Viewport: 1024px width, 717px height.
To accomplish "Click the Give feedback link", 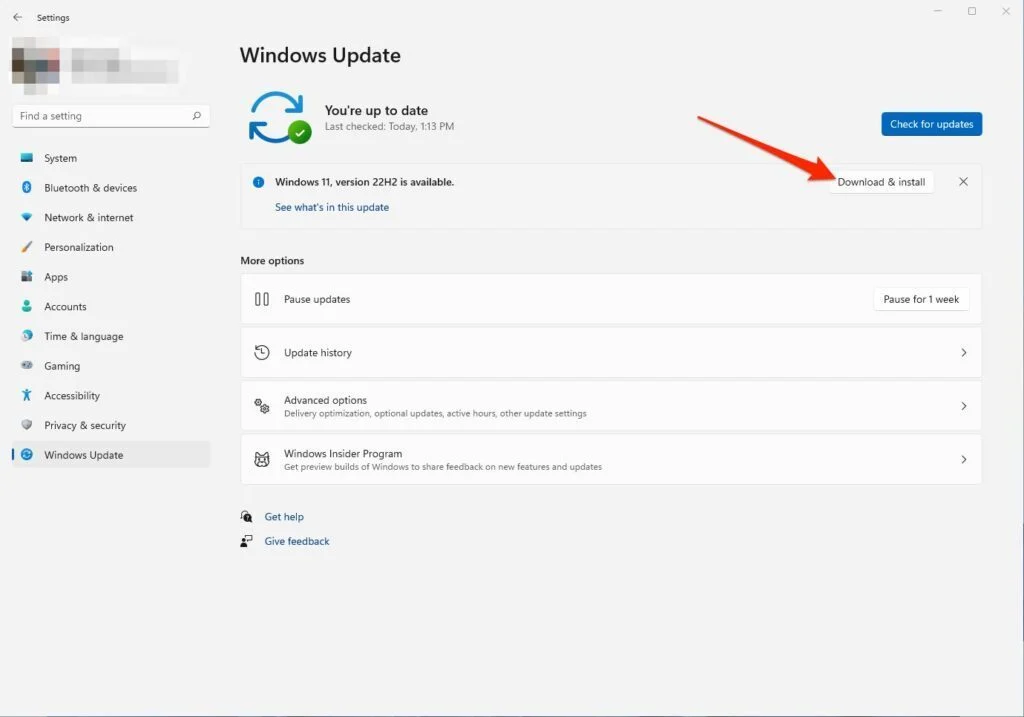I will point(297,541).
